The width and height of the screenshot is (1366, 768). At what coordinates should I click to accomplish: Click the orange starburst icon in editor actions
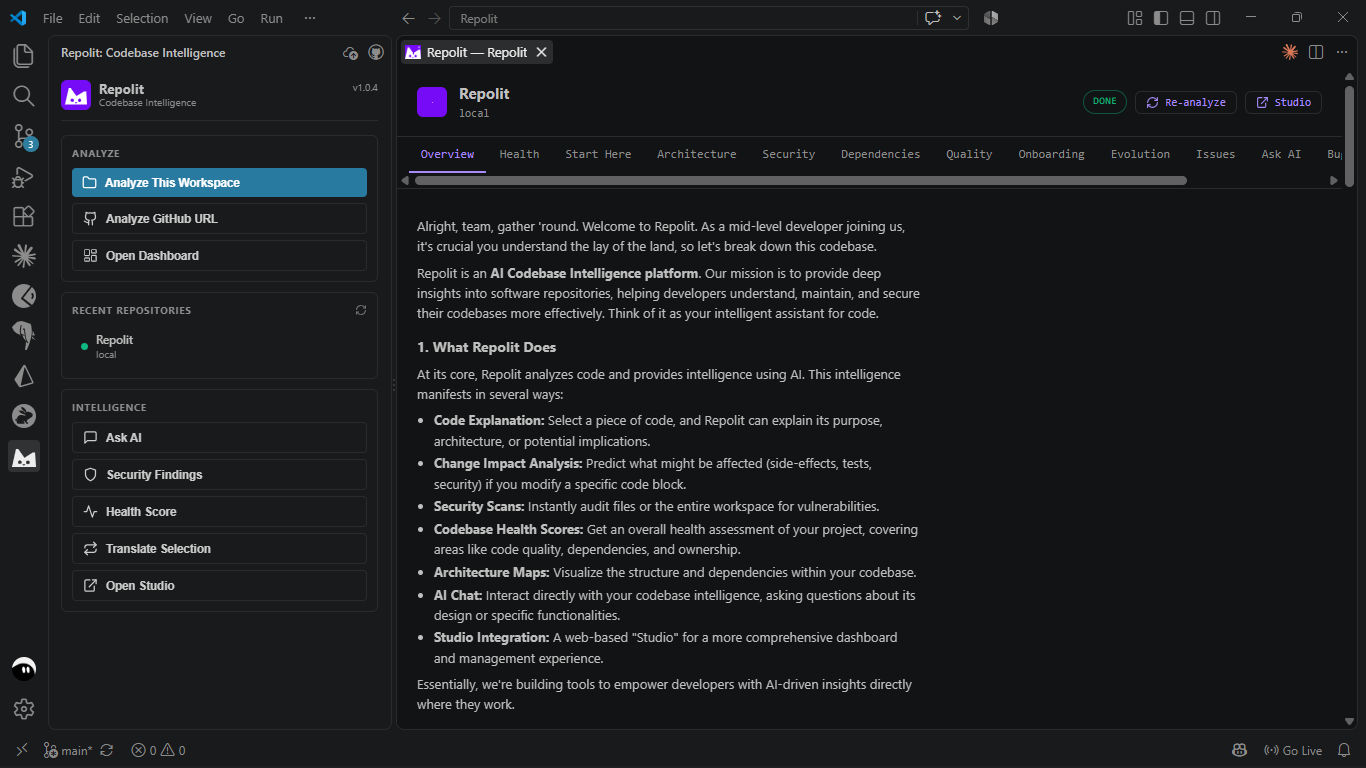pos(1290,52)
